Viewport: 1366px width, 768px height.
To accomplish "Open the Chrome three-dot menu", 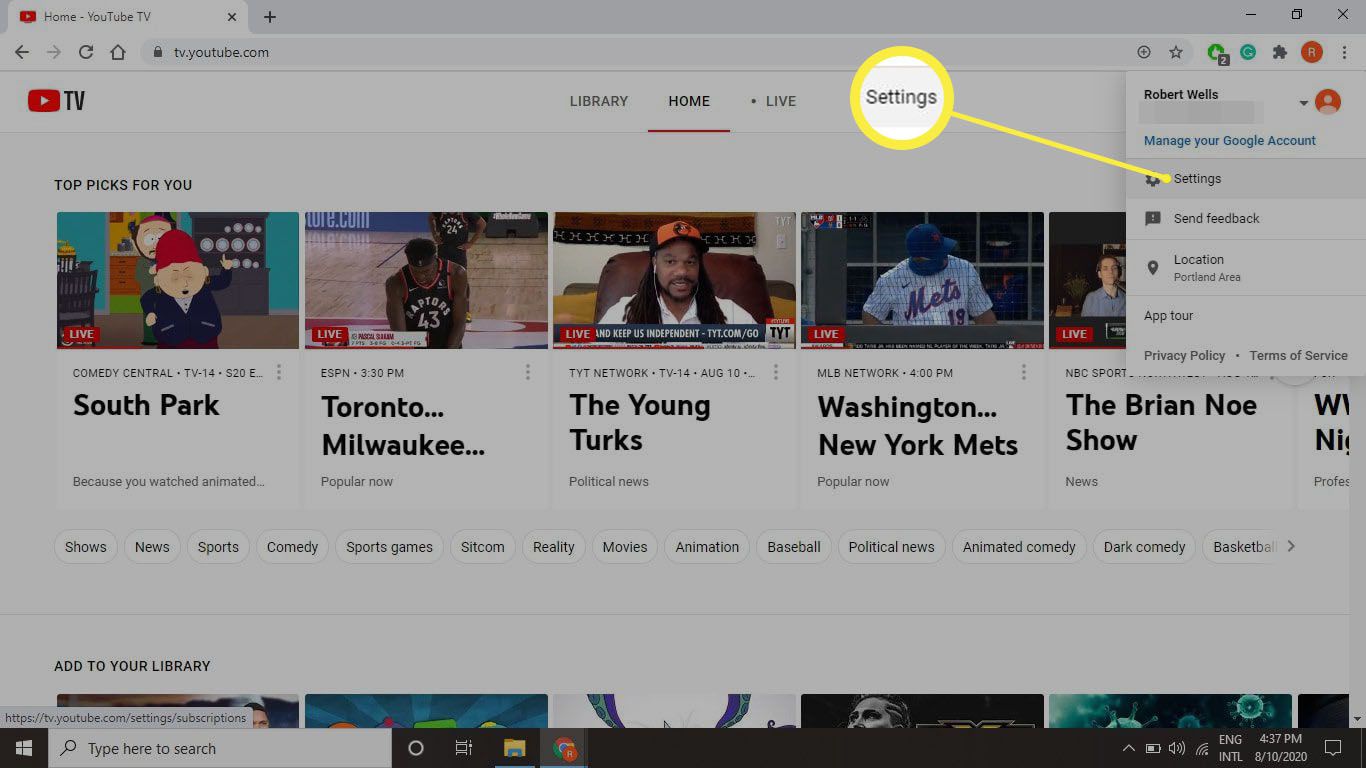I will [x=1343, y=52].
